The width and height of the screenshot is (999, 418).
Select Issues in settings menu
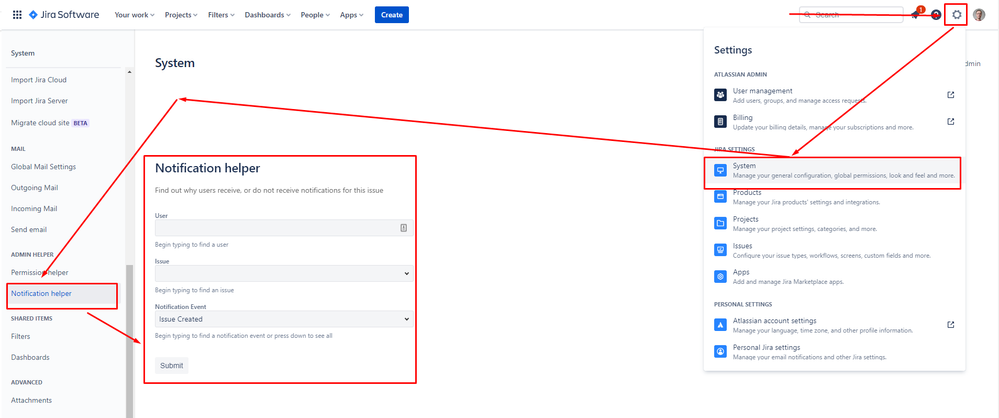click(835, 250)
